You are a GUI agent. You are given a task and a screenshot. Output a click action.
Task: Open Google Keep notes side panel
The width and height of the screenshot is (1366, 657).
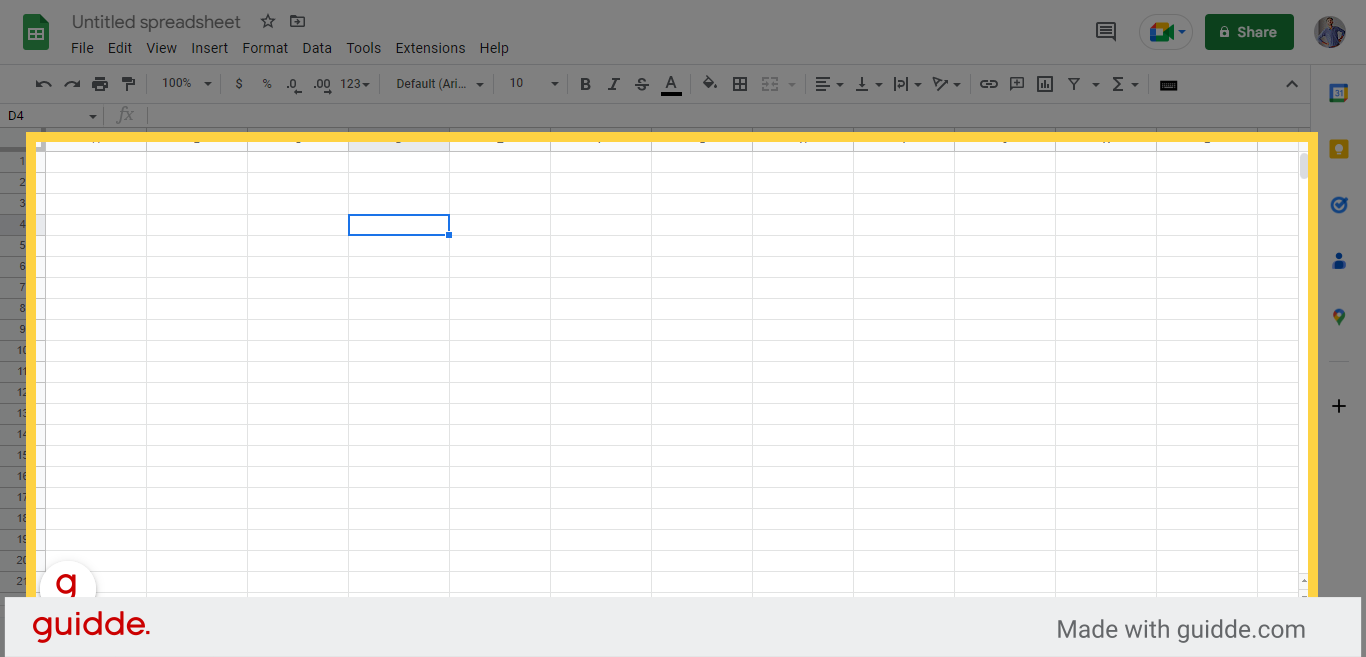[x=1339, y=149]
